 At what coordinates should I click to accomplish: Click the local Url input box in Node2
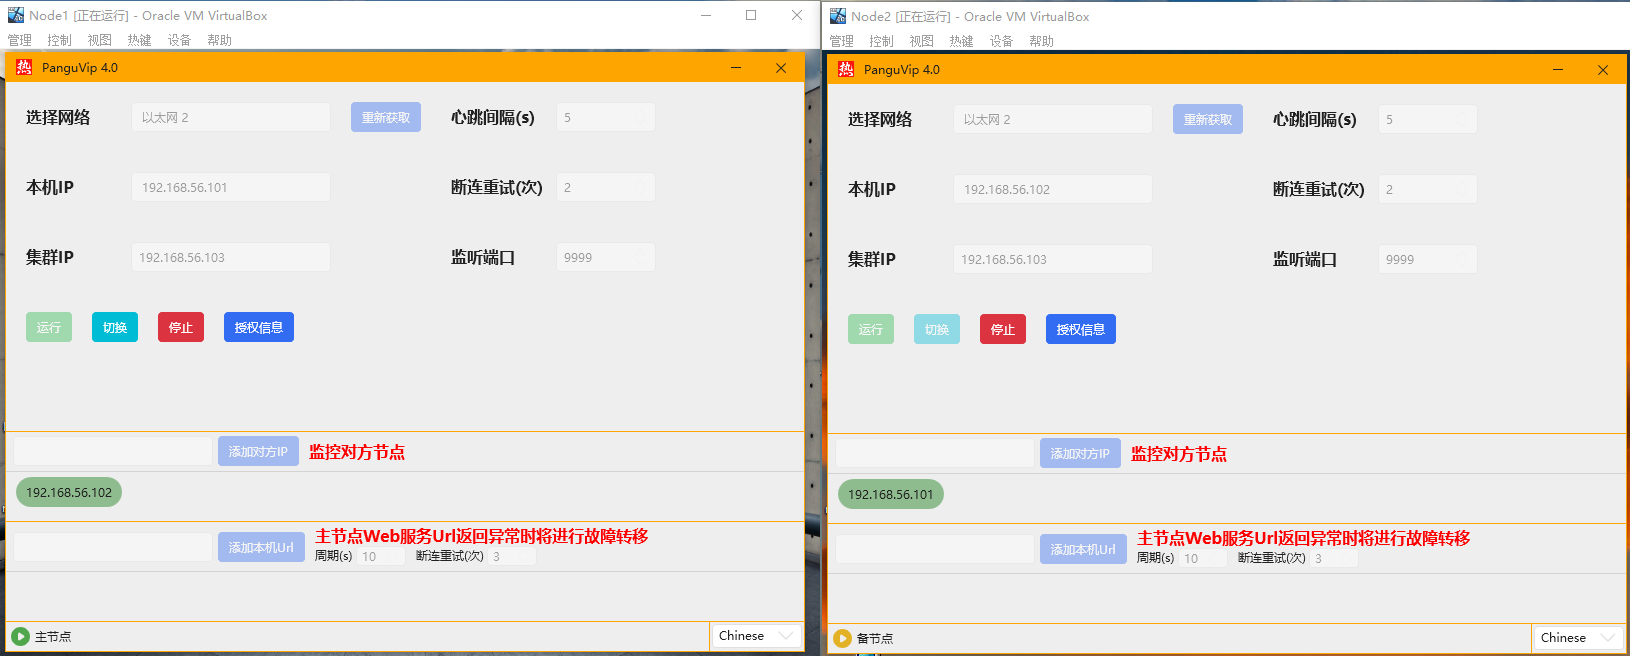coord(935,549)
